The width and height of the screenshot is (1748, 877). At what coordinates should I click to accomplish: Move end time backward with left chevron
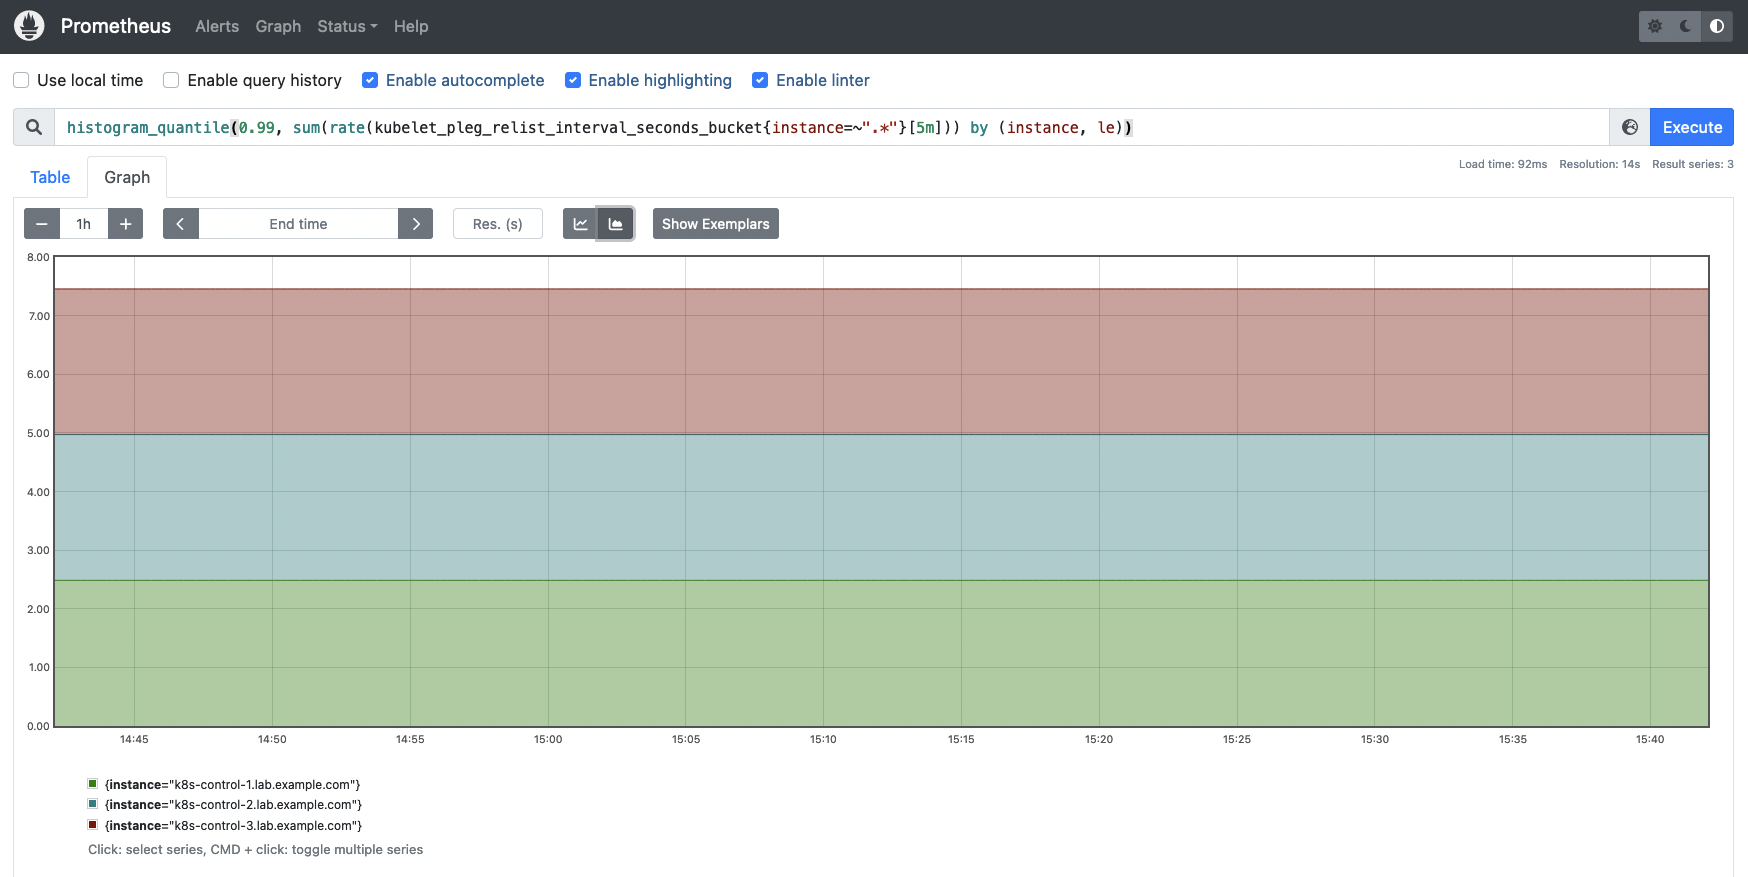(x=181, y=224)
